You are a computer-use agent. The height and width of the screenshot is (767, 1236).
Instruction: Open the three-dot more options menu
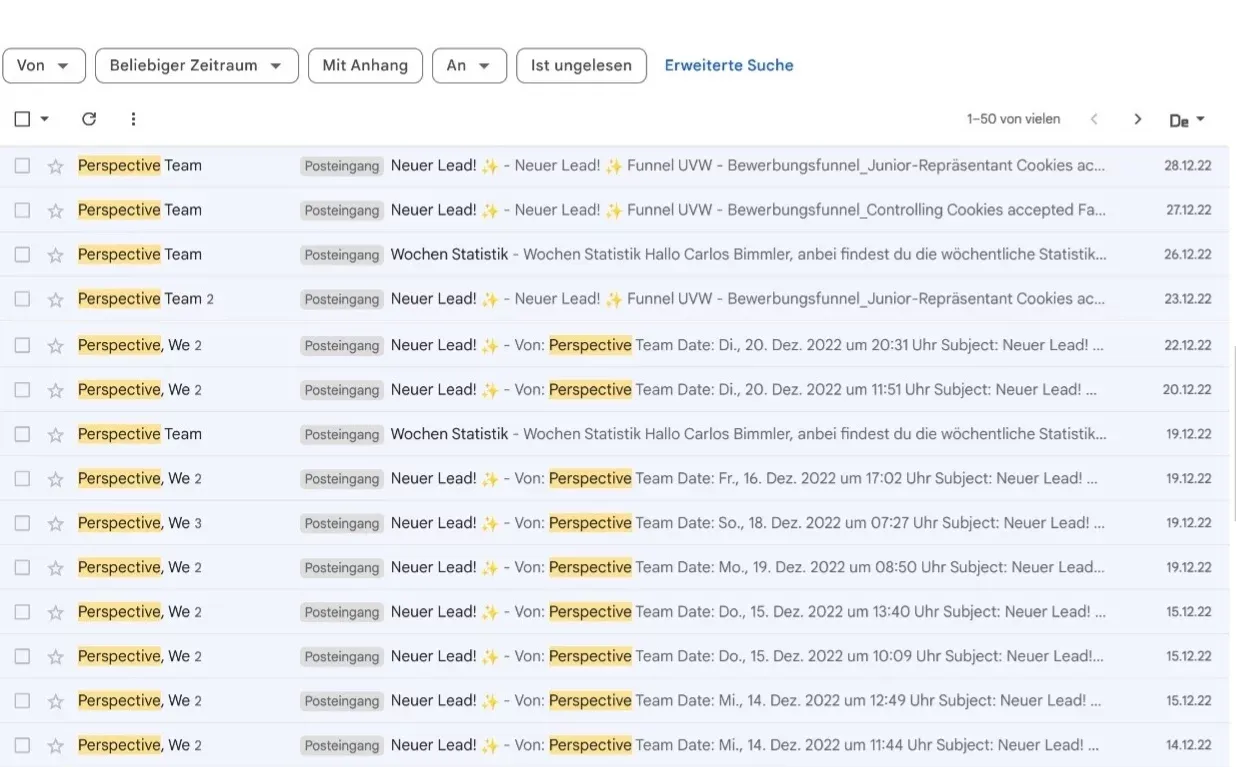pyautogui.click(x=133, y=119)
